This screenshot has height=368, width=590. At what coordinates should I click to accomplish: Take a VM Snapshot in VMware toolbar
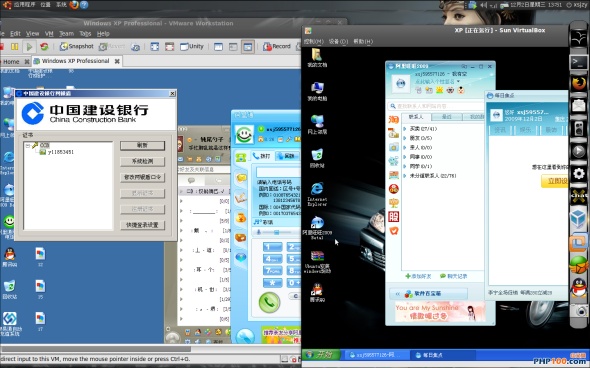click(76, 46)
